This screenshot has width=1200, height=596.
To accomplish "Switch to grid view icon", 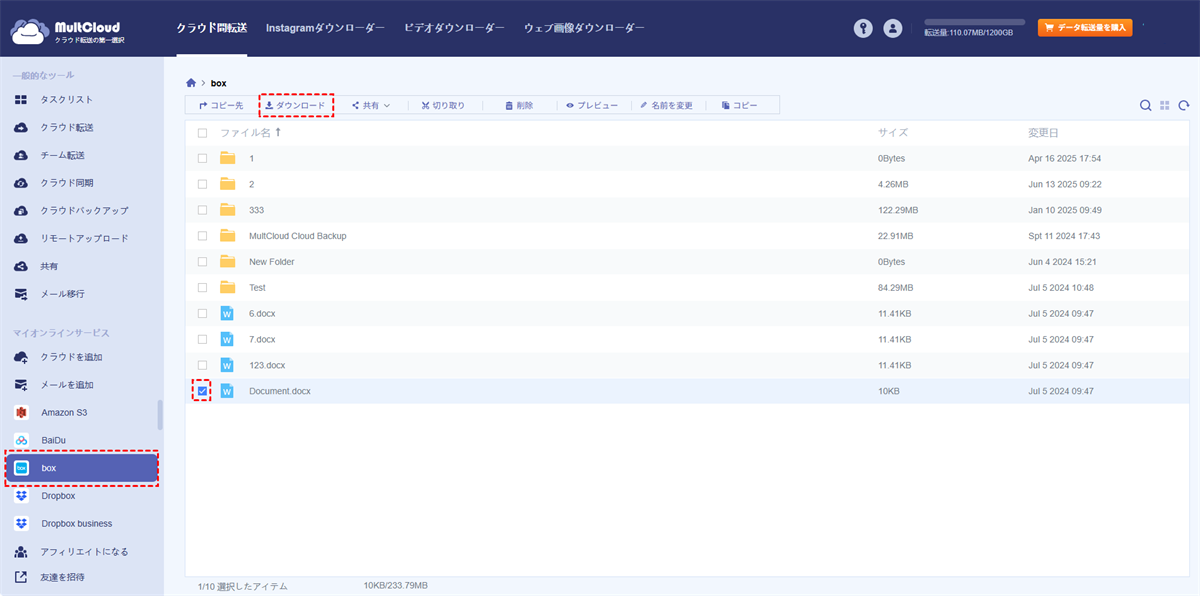I will [1165, 105].
